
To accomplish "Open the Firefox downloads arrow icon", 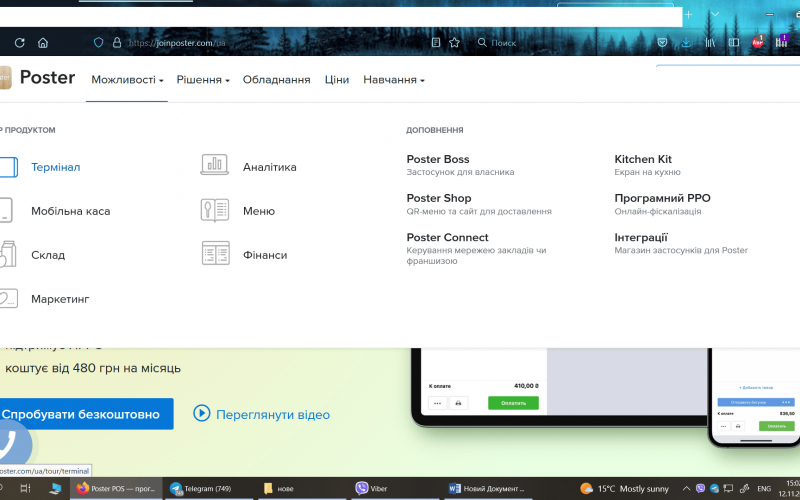I will (686, 43).
